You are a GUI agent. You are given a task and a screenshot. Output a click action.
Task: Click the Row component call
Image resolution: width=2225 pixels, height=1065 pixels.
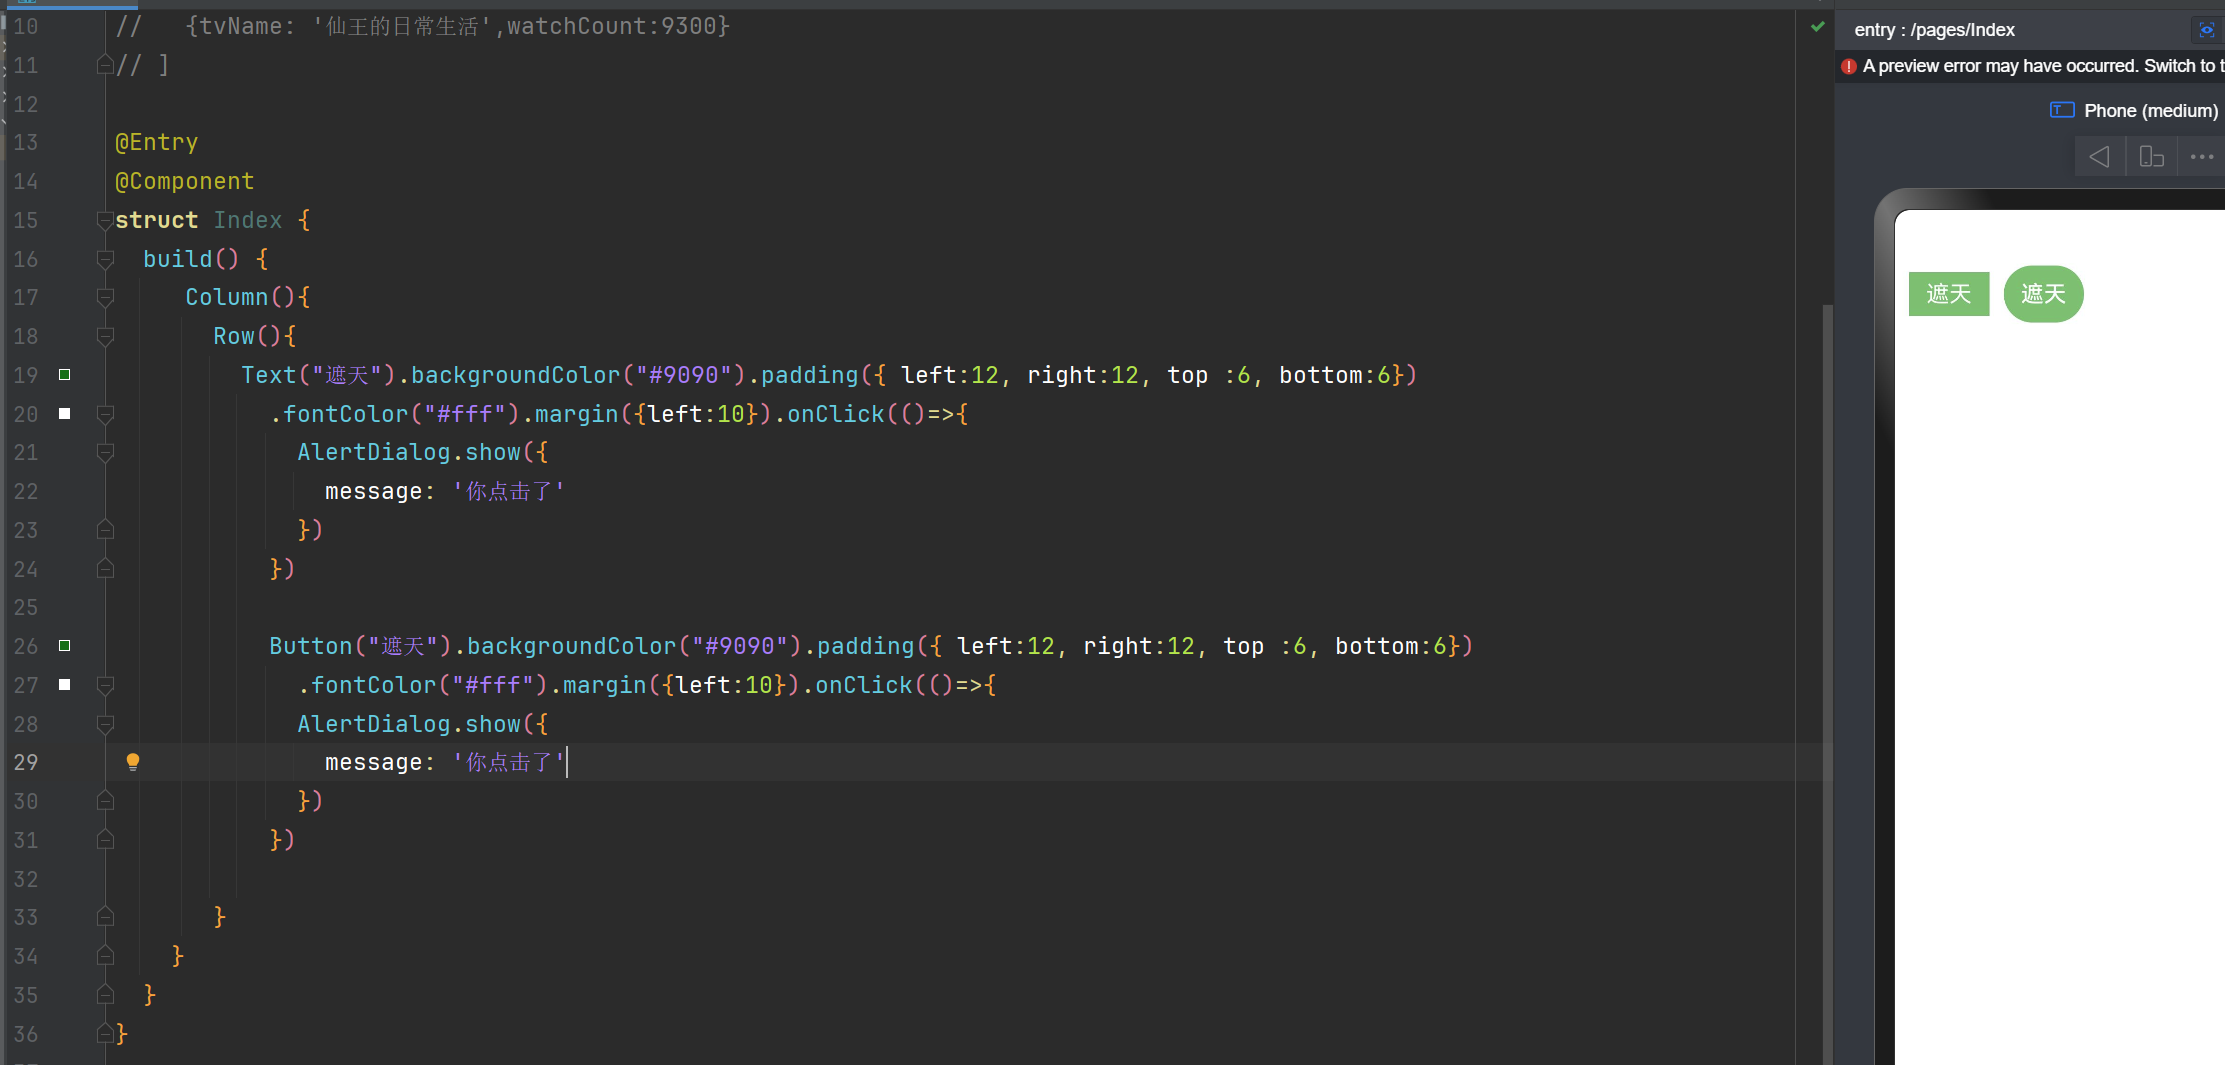coord(234,336)
